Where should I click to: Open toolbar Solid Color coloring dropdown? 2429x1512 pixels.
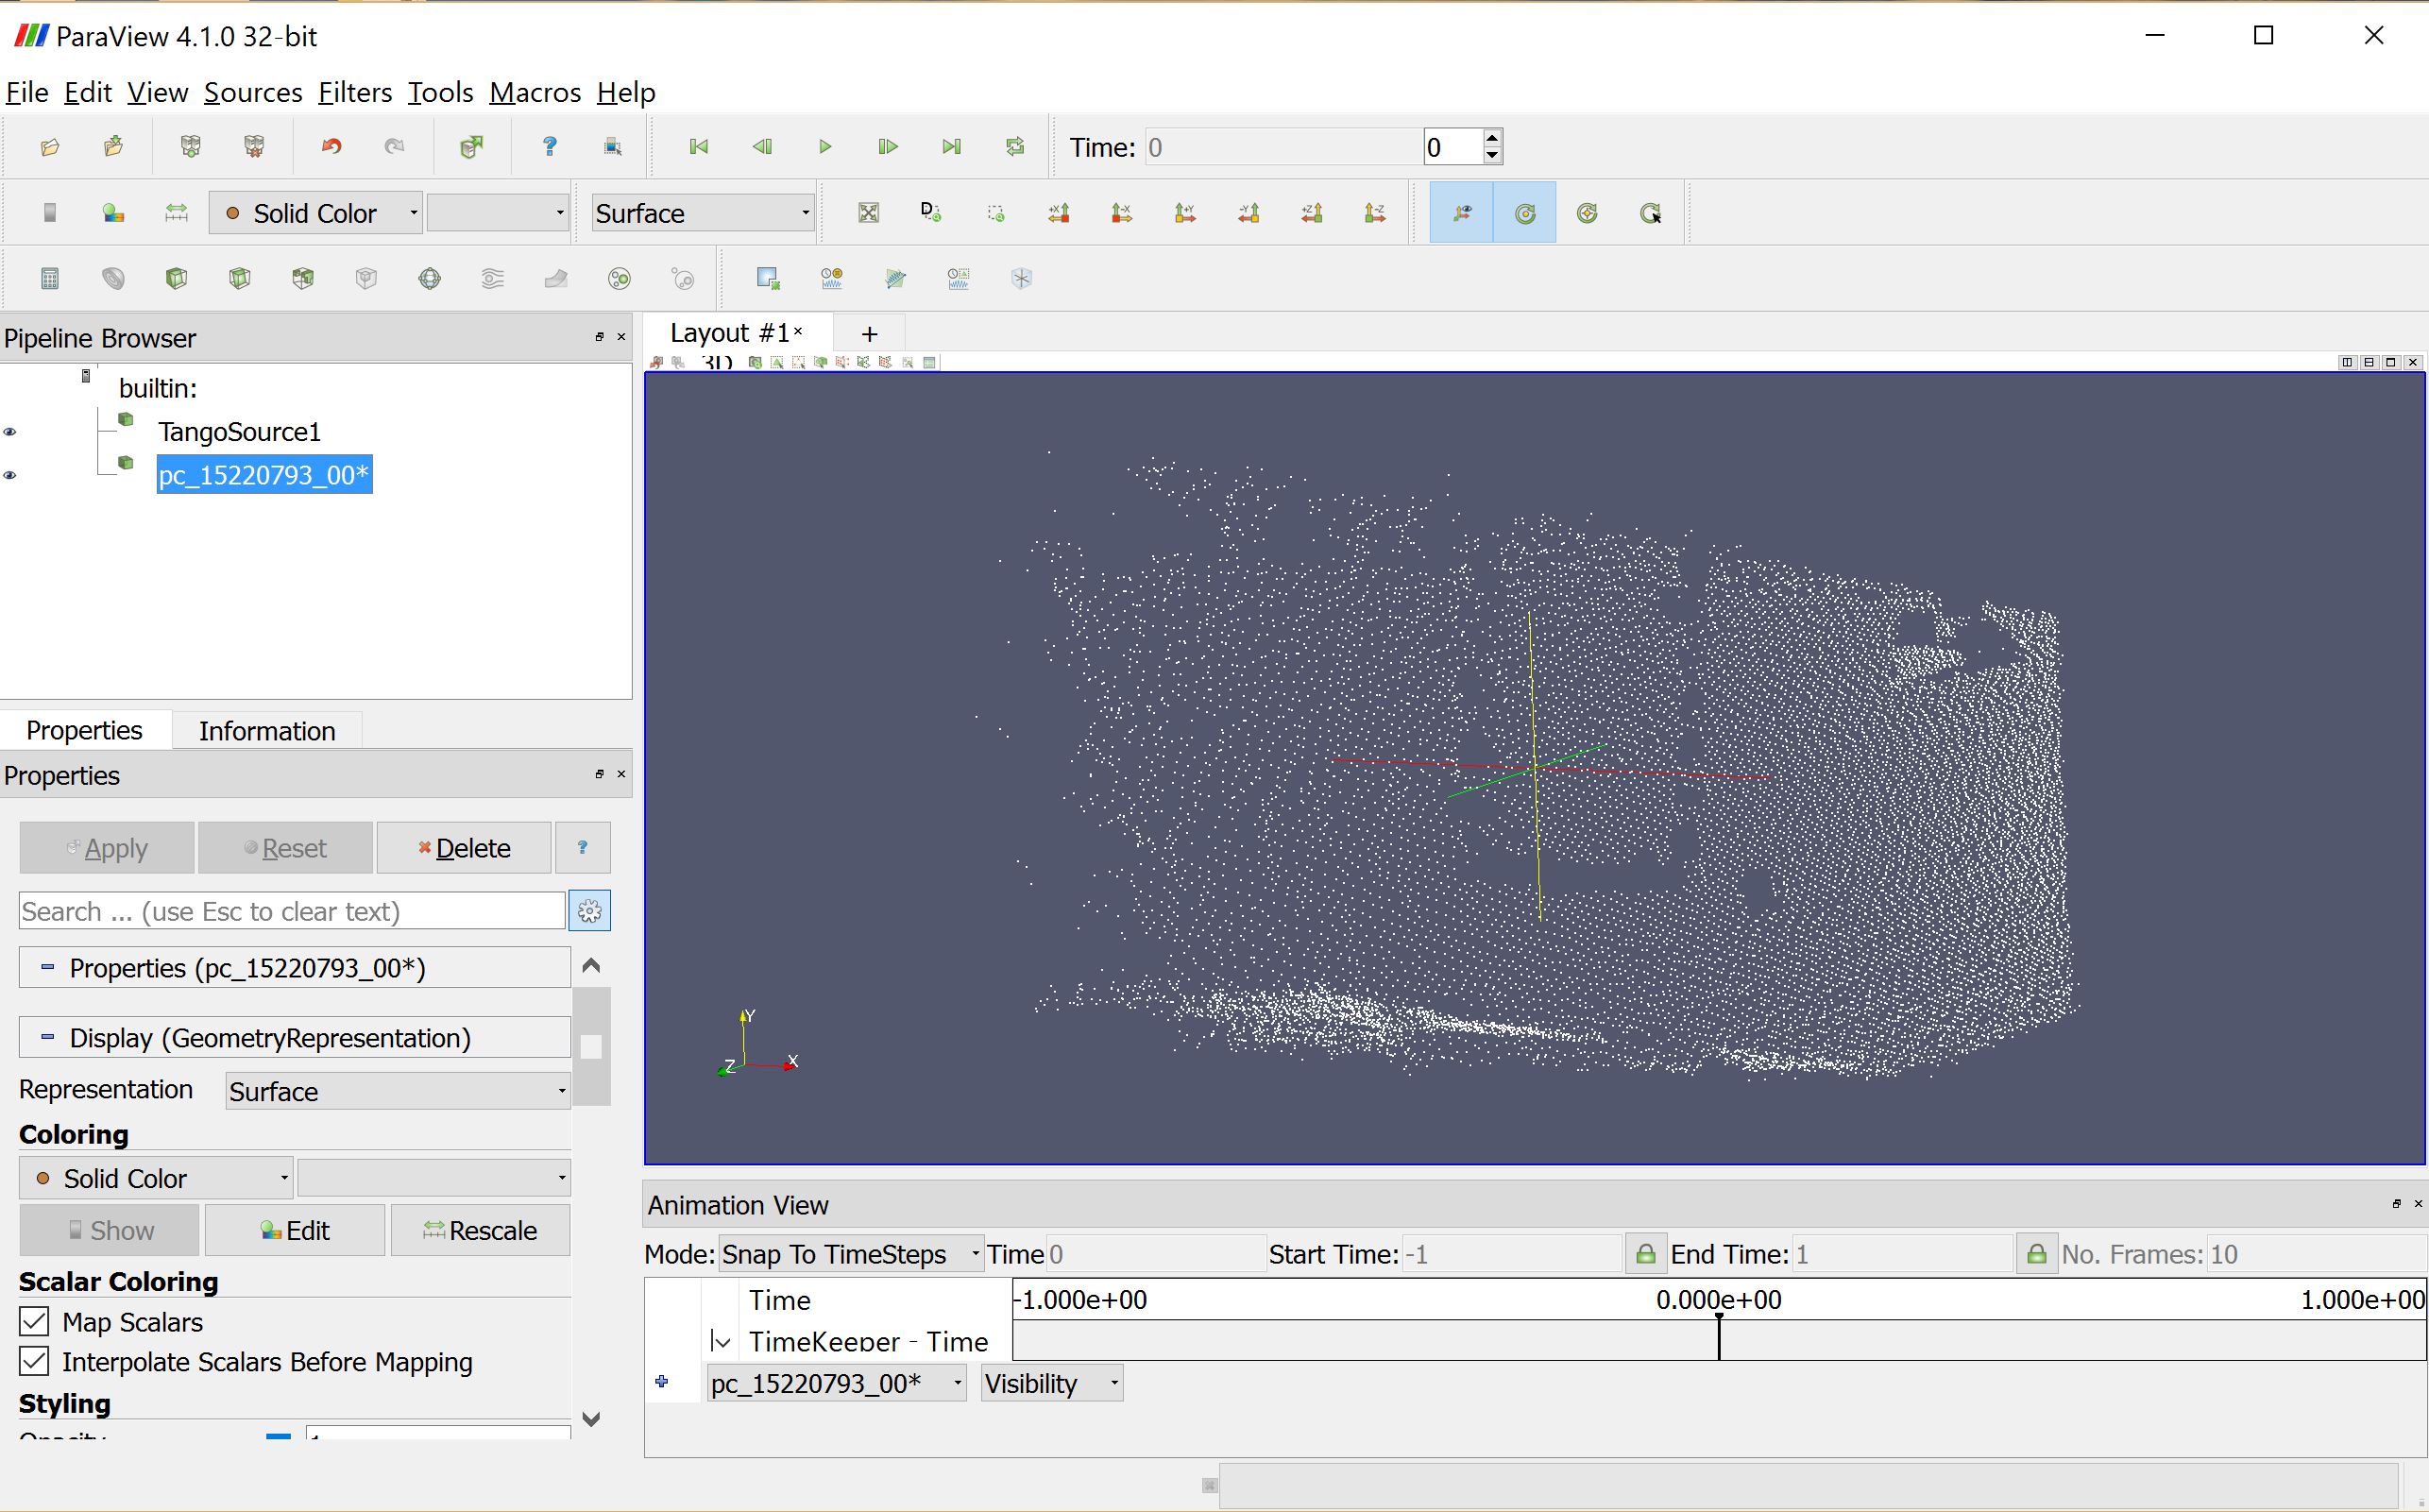[x=315, y=213]
